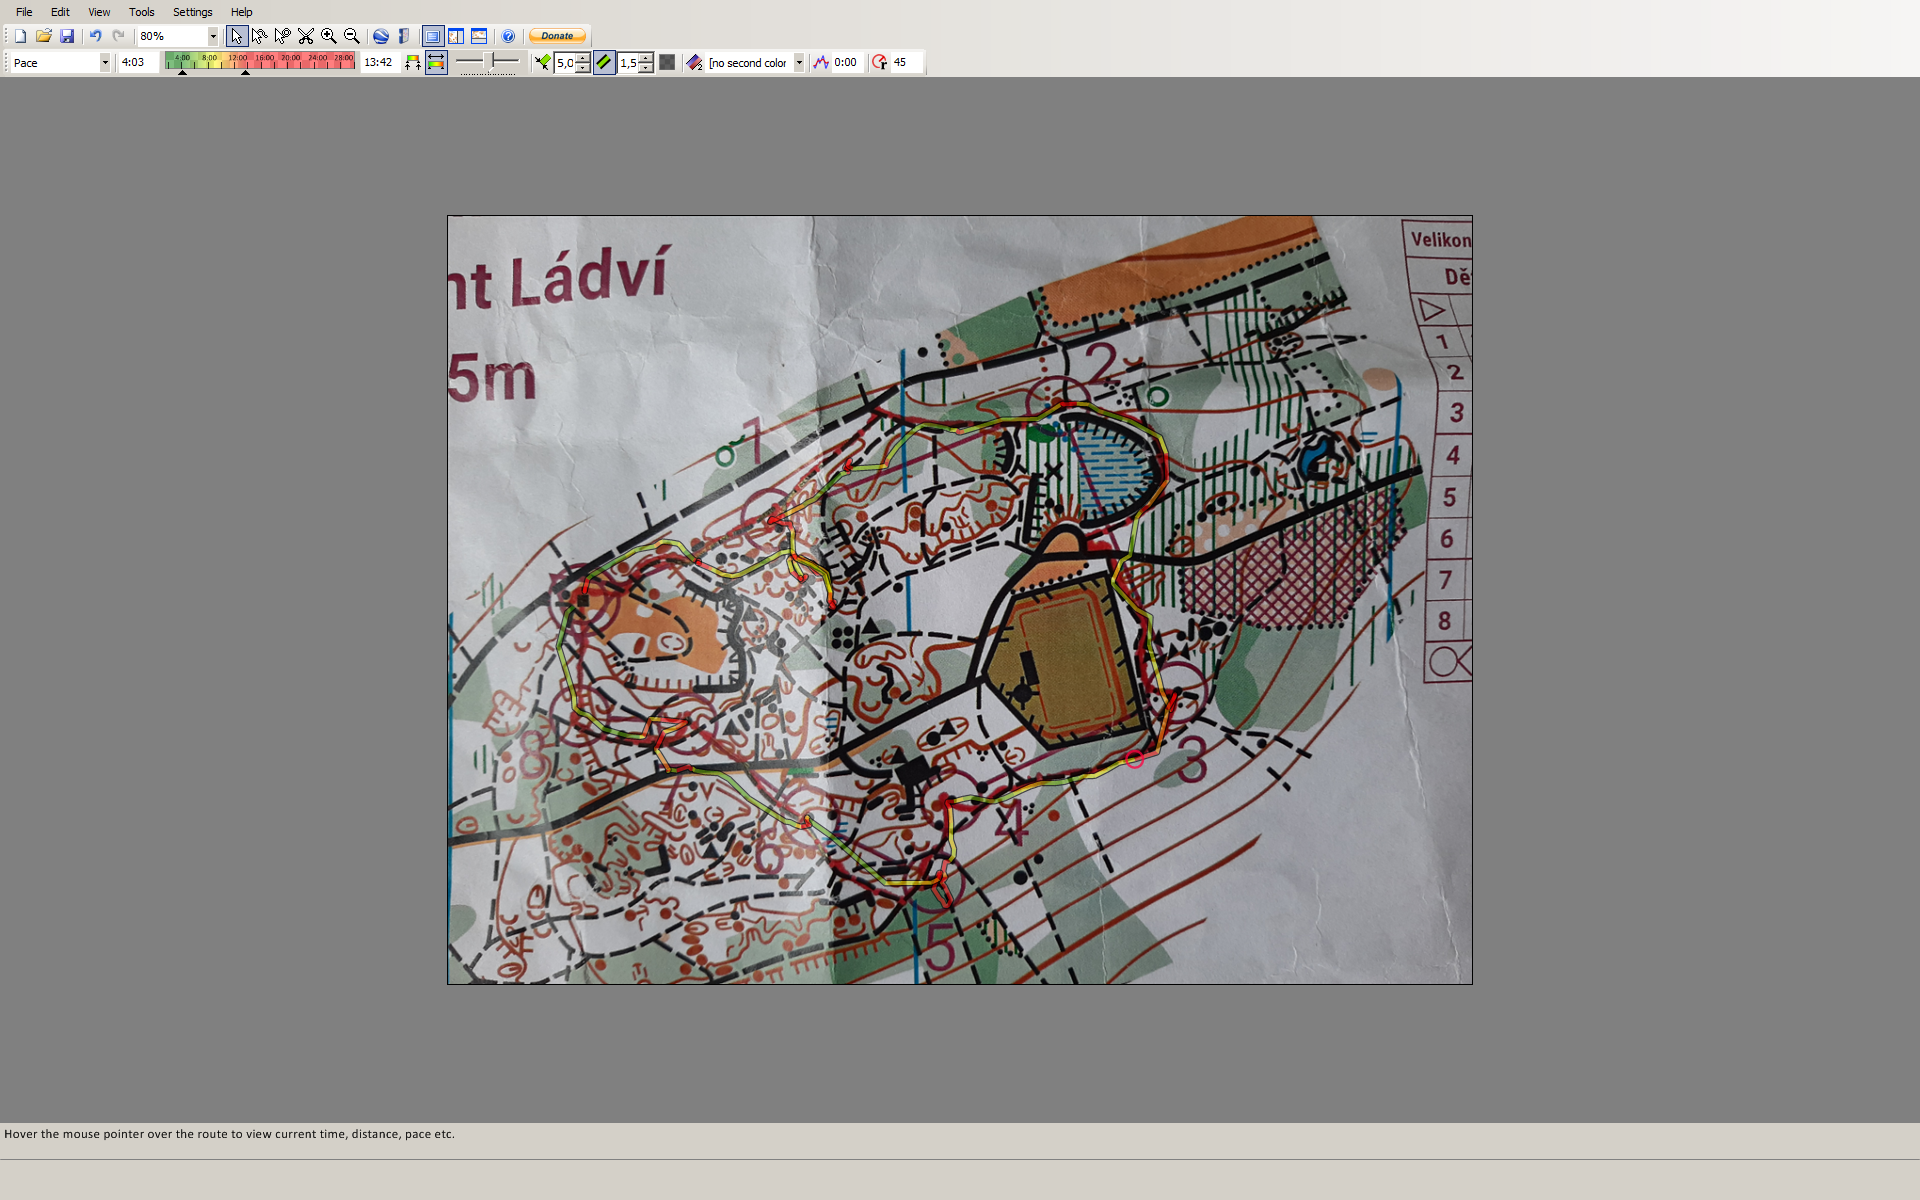The height and width of the screenshot is (1200, 1920).
Task: Click the auto-adjust color range icon
Action: click(x=412, y=62)
